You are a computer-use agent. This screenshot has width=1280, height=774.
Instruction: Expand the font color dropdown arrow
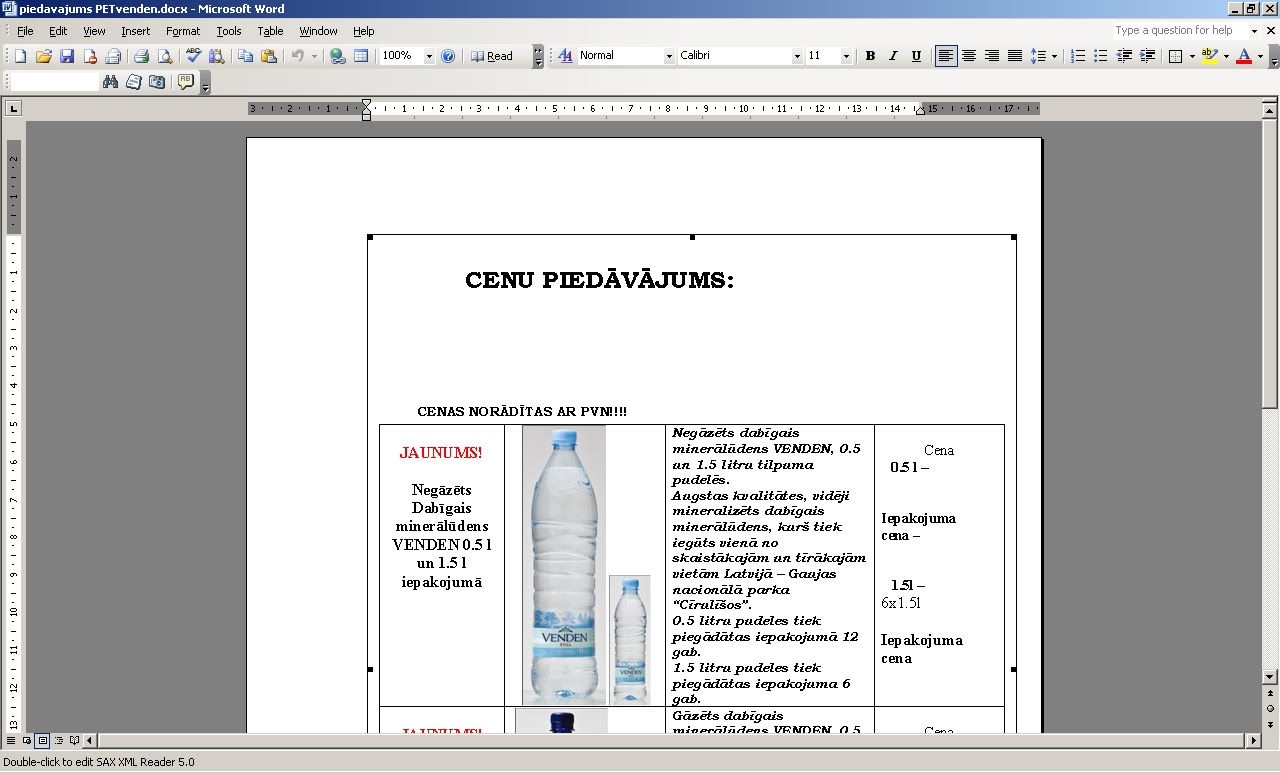[1260, 56]
